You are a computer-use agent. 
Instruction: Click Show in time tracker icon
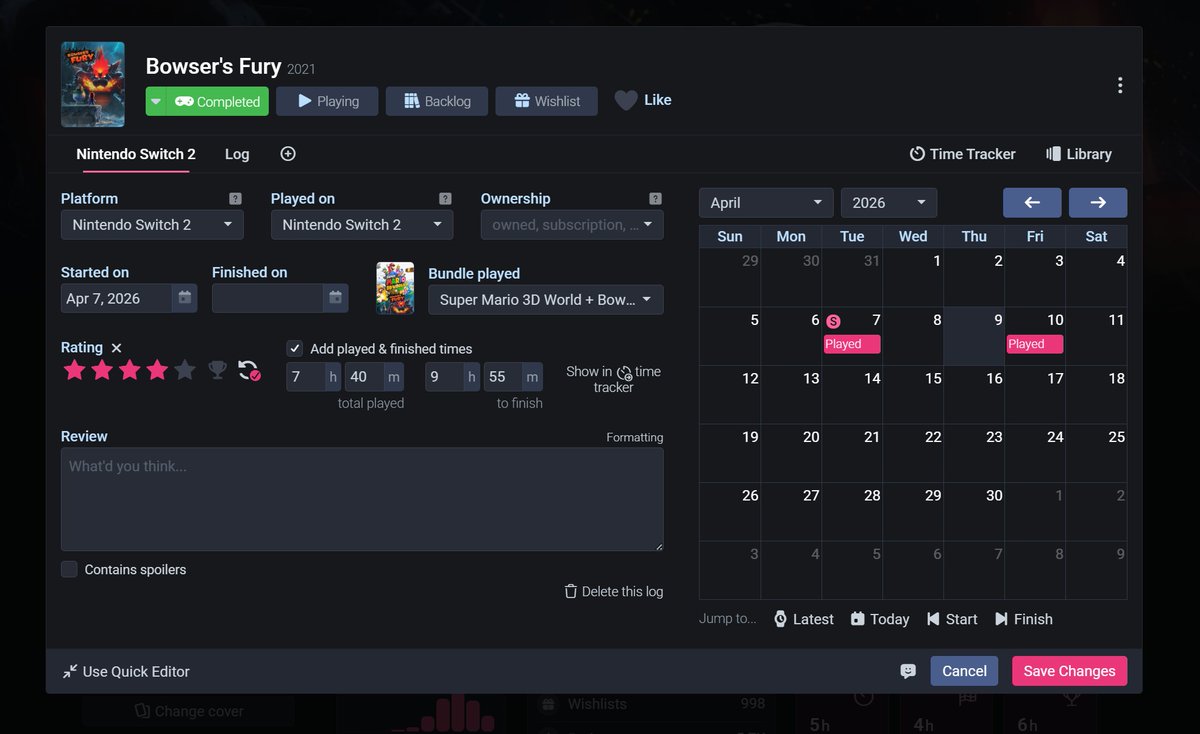tap(624, 372)
